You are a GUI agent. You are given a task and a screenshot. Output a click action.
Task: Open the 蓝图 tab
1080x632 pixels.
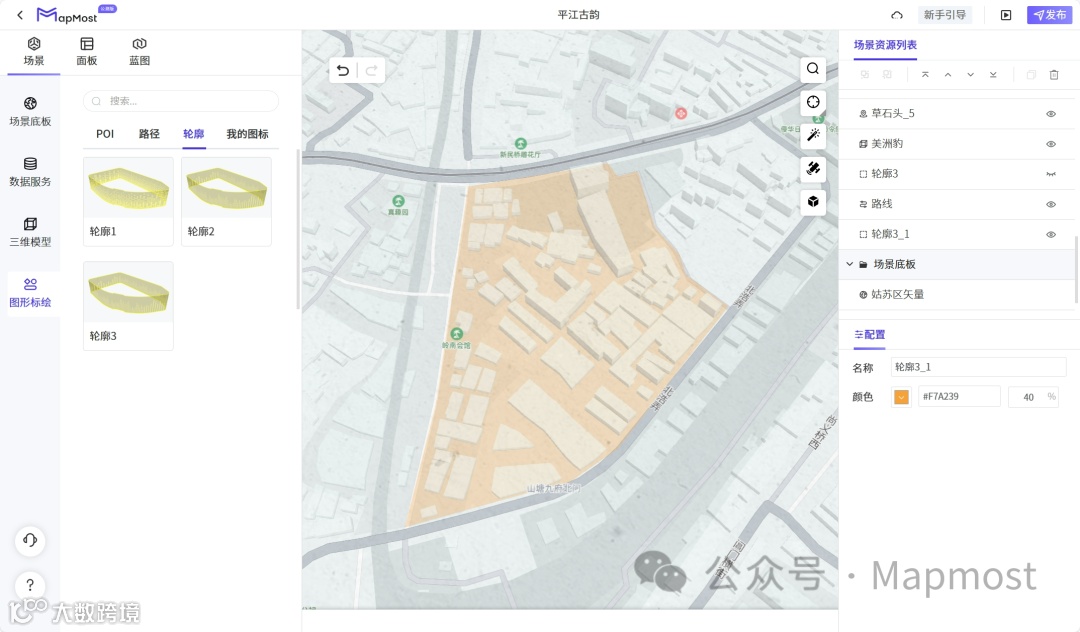click(139, 51)
